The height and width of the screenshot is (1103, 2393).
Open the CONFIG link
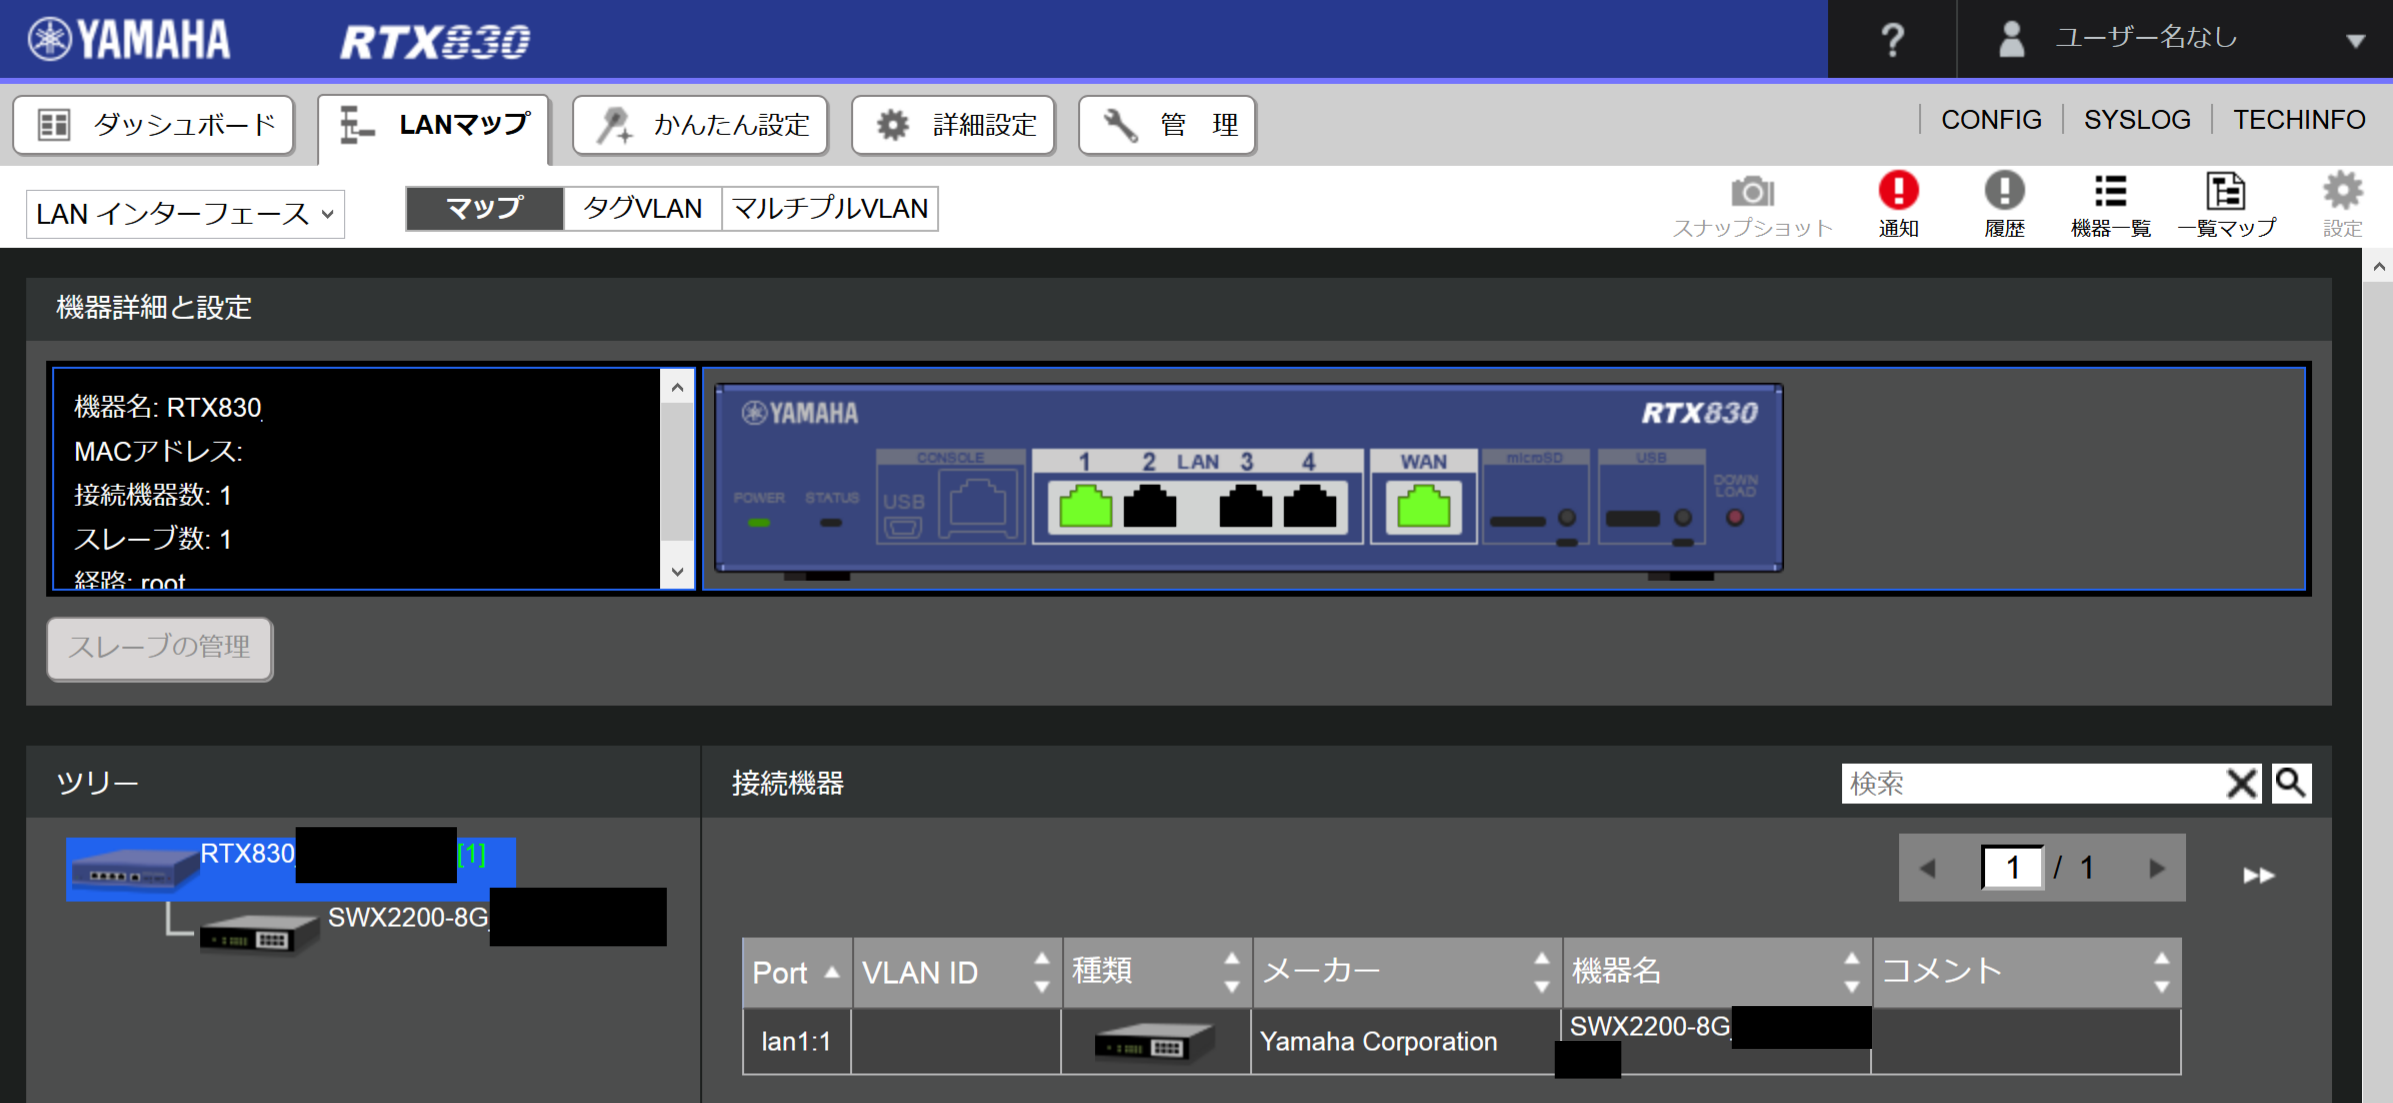pos(1991,120)
